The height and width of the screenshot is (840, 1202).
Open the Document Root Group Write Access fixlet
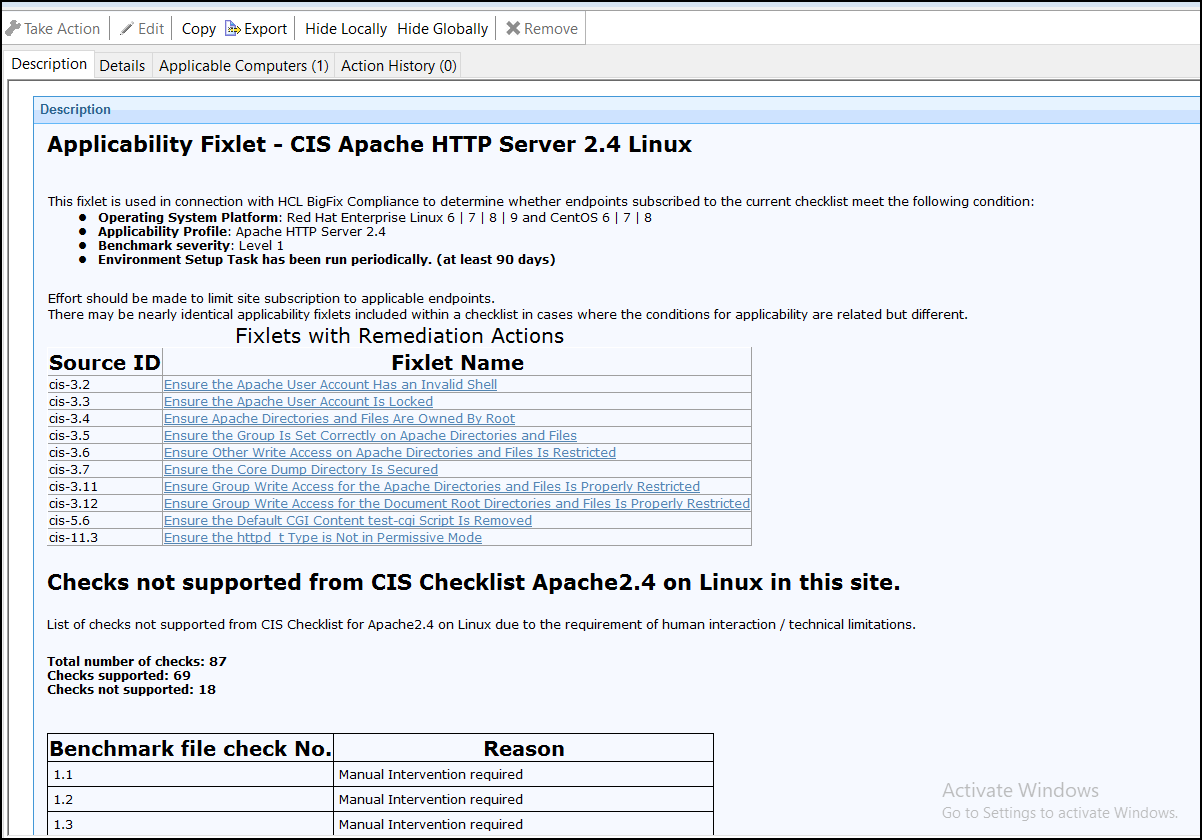(x=456, y=503)
